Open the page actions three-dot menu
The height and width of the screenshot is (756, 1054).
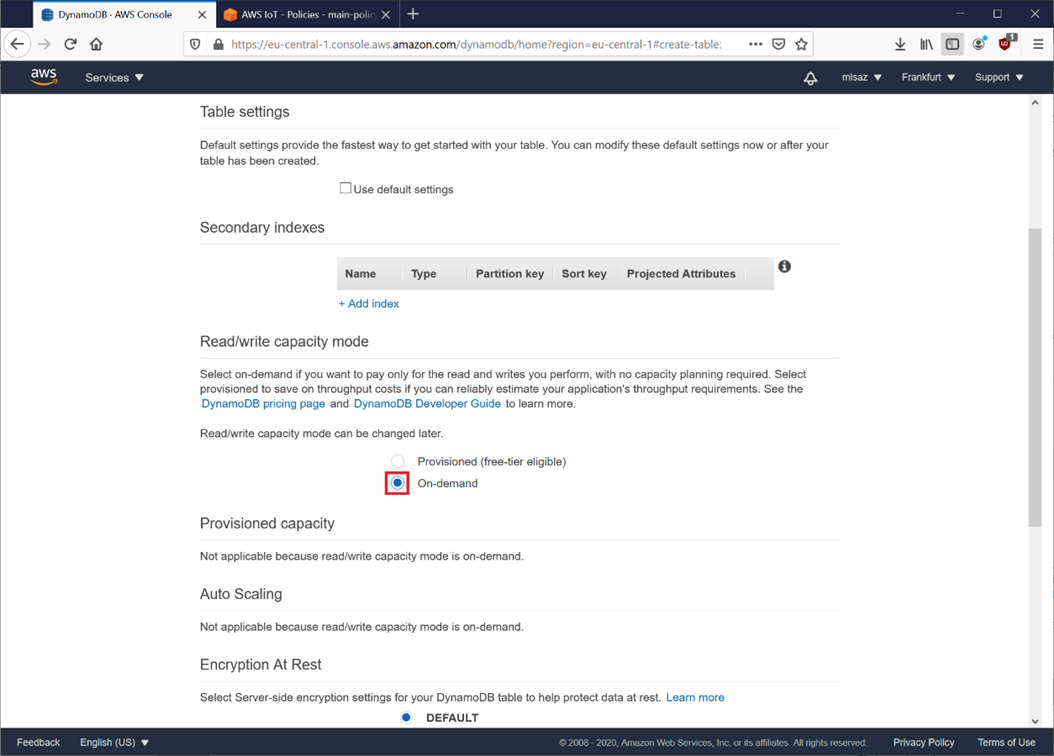pos(756,44)
